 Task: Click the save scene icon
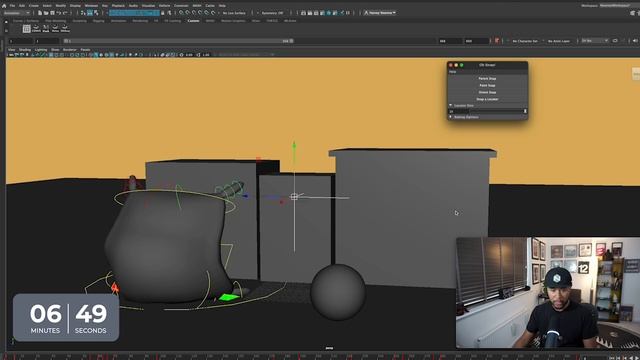[52, 13]
